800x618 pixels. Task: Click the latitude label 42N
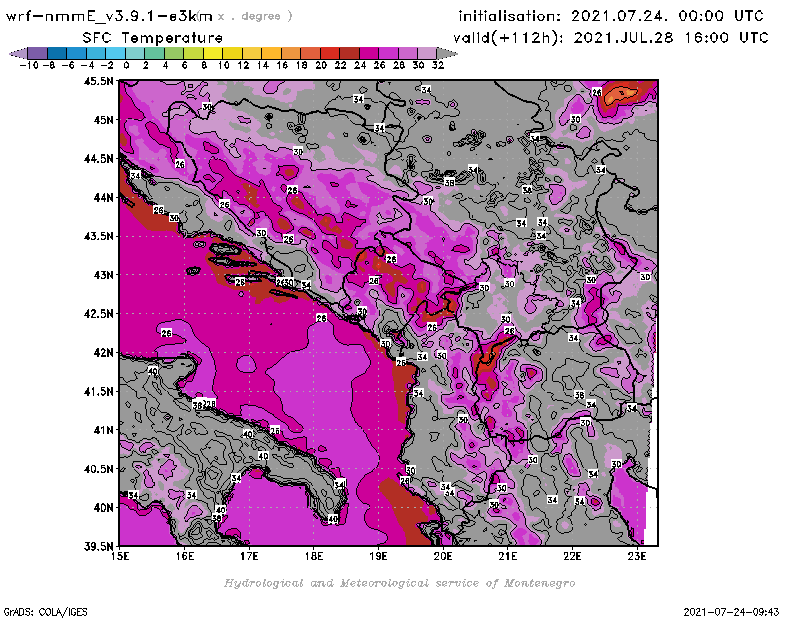[x=103, y=353]
